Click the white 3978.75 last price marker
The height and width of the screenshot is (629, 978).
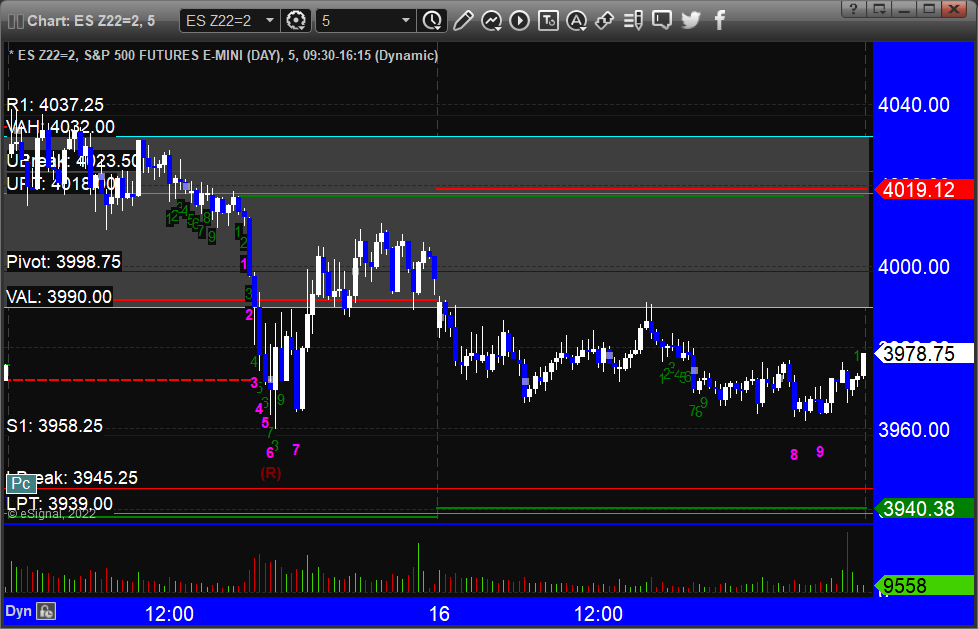coord(924,354)
